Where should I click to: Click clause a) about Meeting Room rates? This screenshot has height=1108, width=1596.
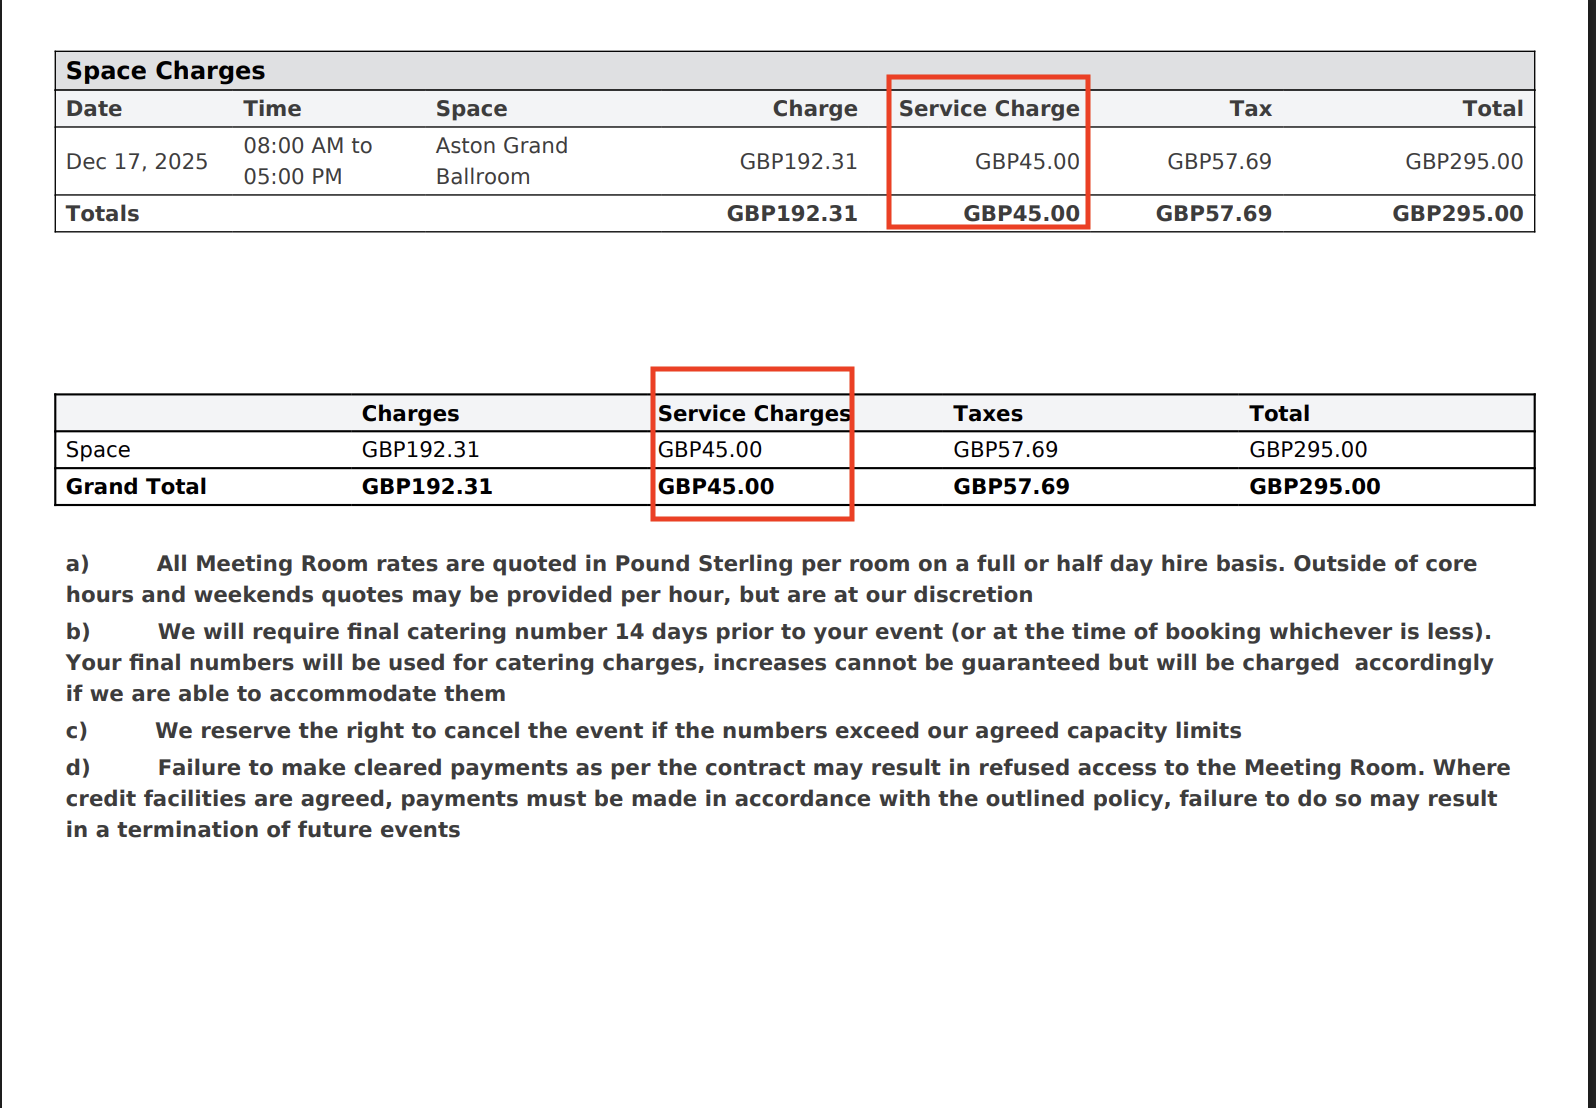[770, 579]
